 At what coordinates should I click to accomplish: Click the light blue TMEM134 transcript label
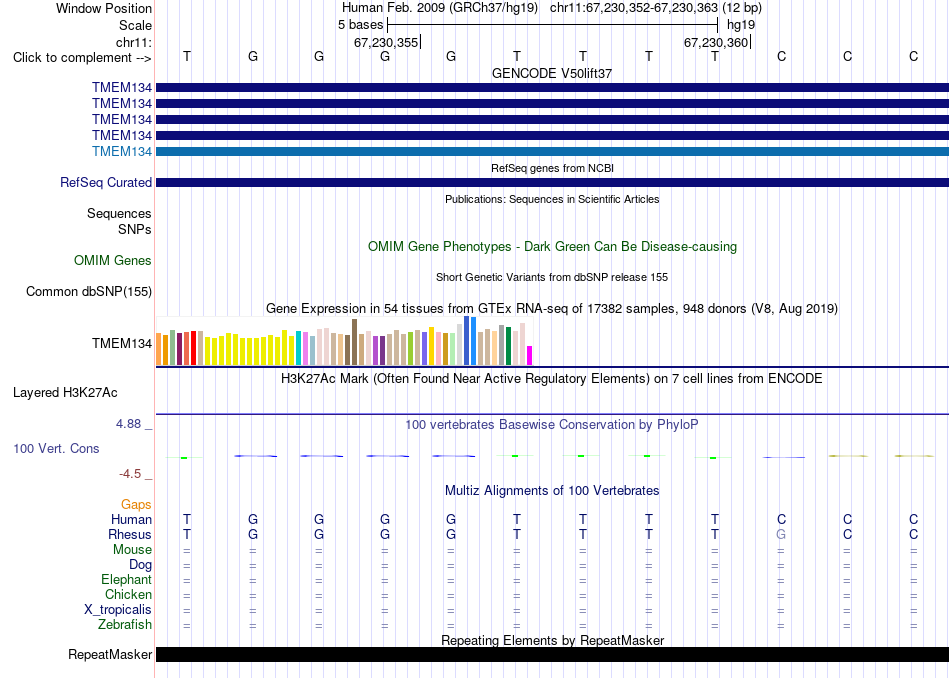tap(122, 151)
